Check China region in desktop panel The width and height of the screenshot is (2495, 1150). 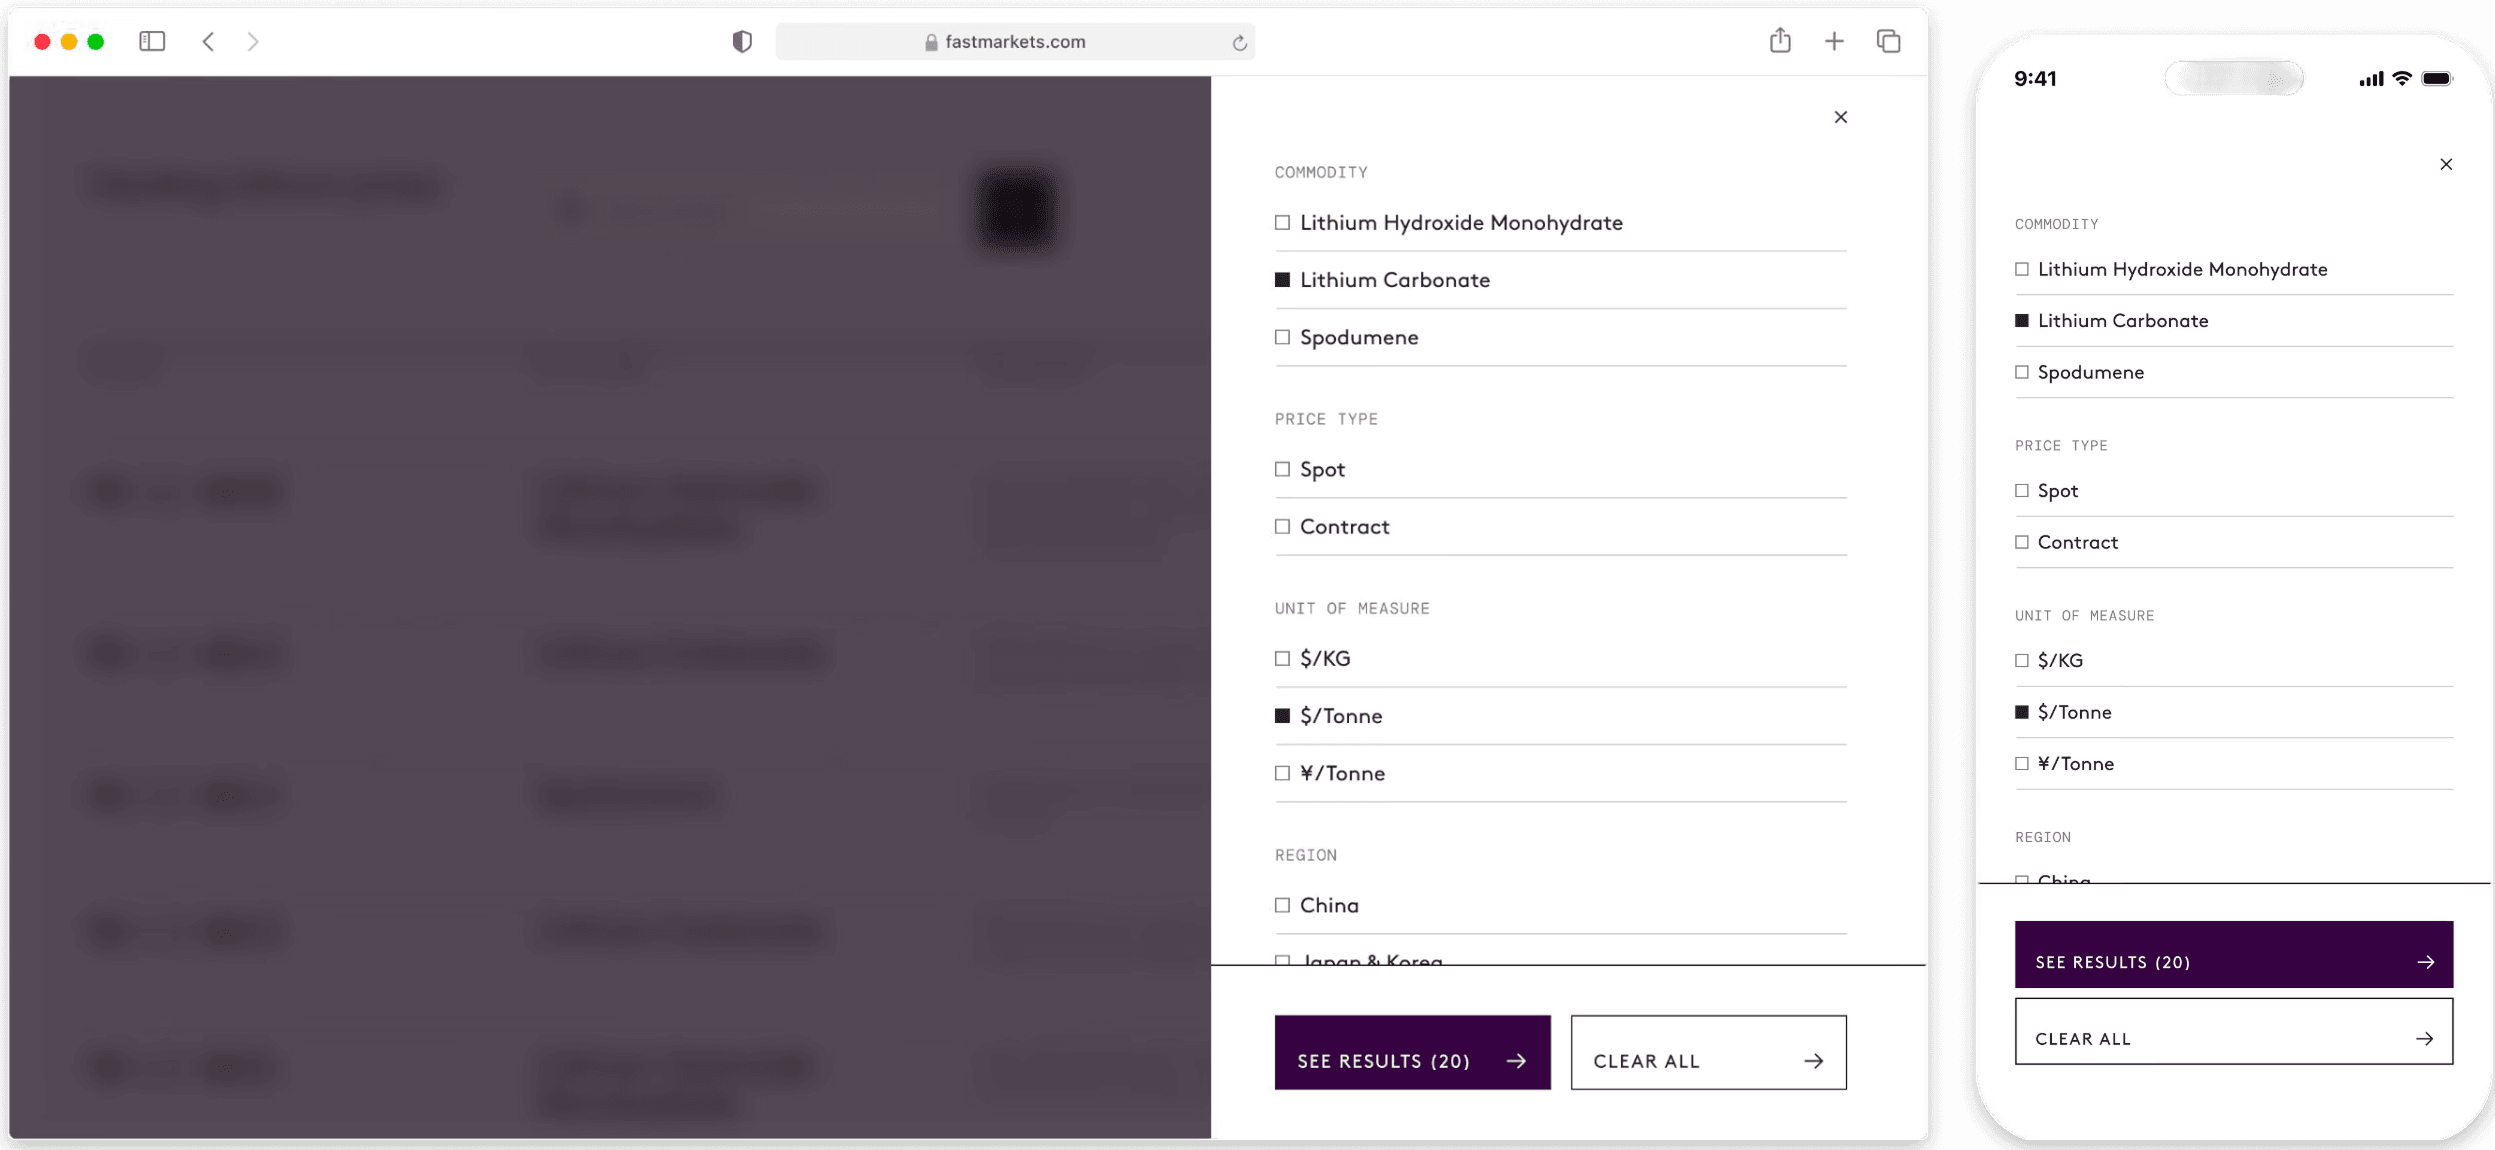click(x=1282, y=905)
